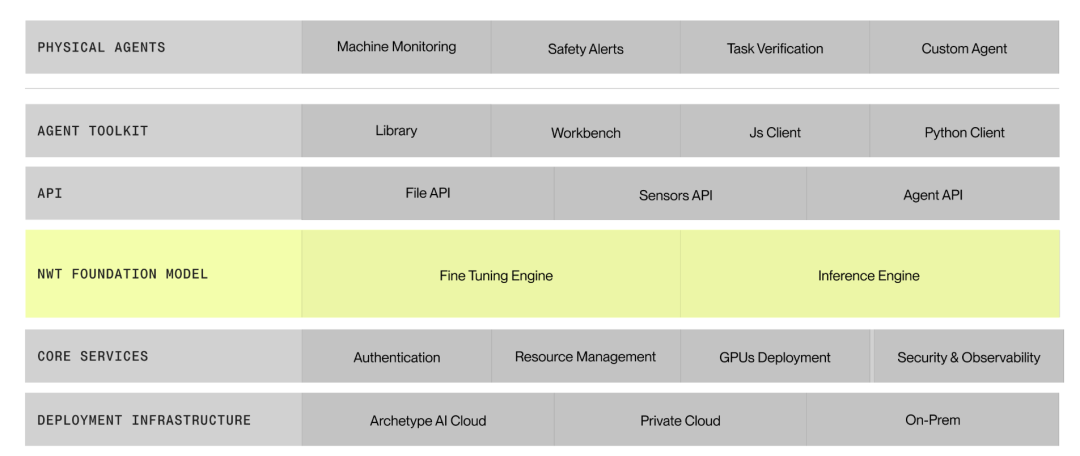Image resolution: width=1080 pixels, height=456 pixels.
Task: Click the Library toolkit cell
Action: [x=396, y=131]
